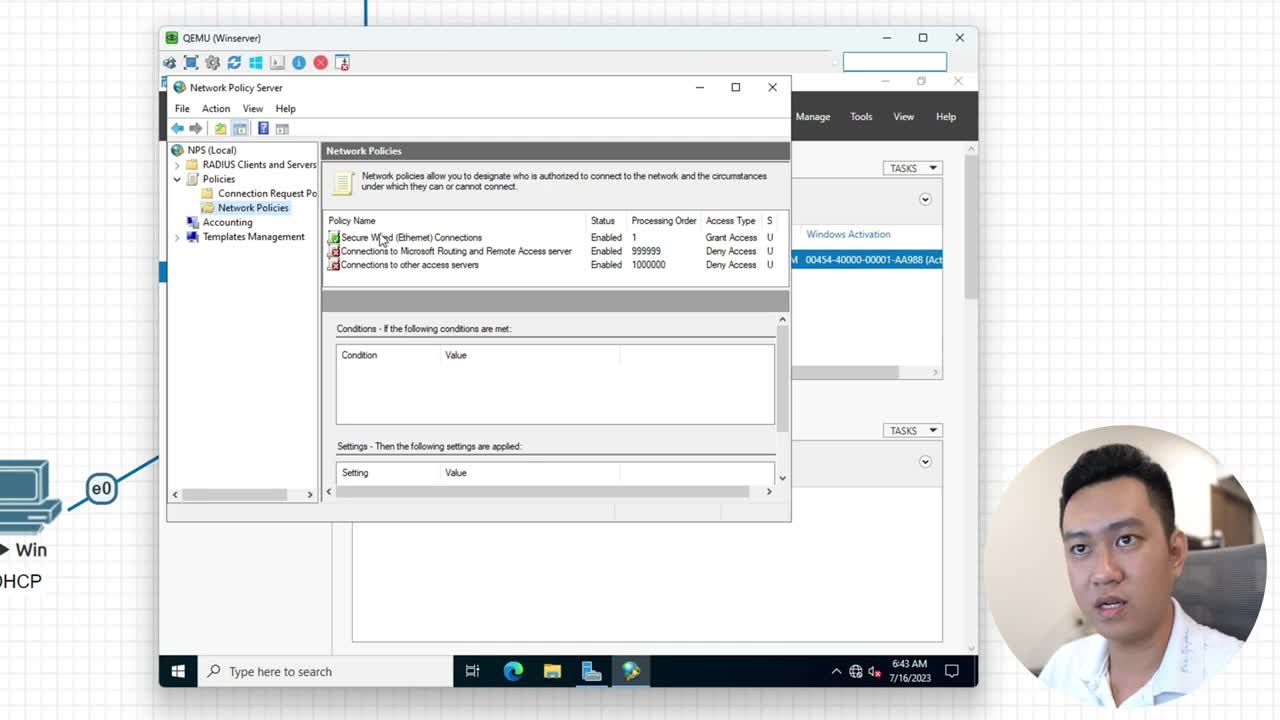1280x720 pixels.
Task: Open Tools menu in Server Manager
Action: coord(861,116)
